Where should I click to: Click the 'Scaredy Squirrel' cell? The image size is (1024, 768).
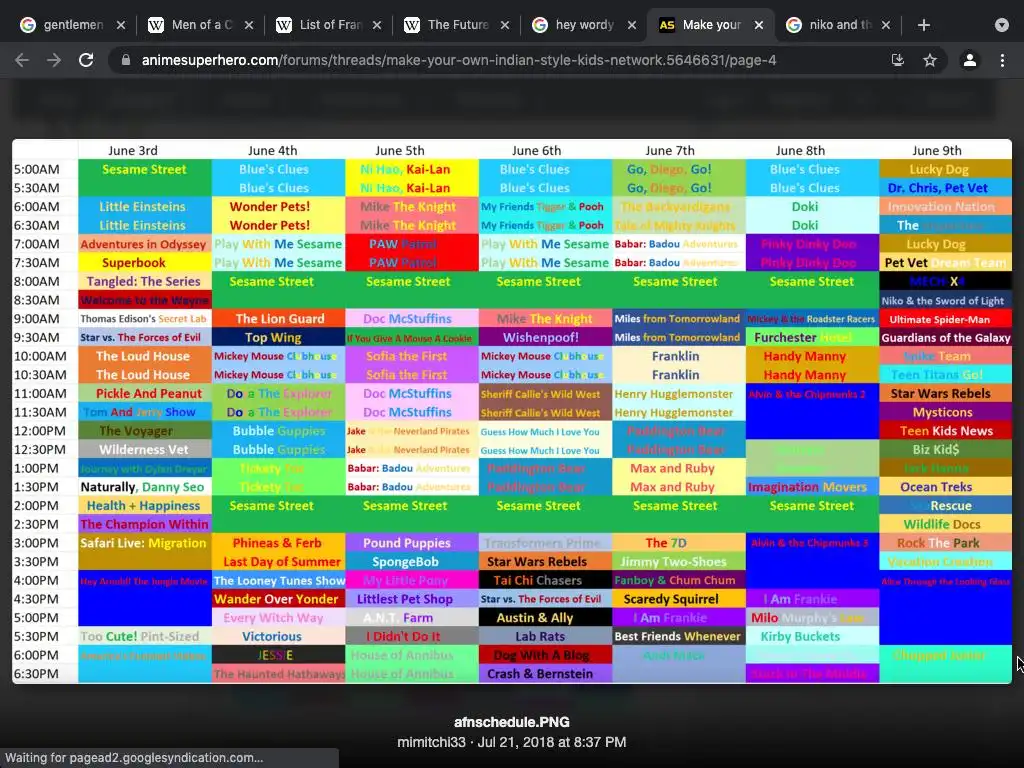click(679, 600)
